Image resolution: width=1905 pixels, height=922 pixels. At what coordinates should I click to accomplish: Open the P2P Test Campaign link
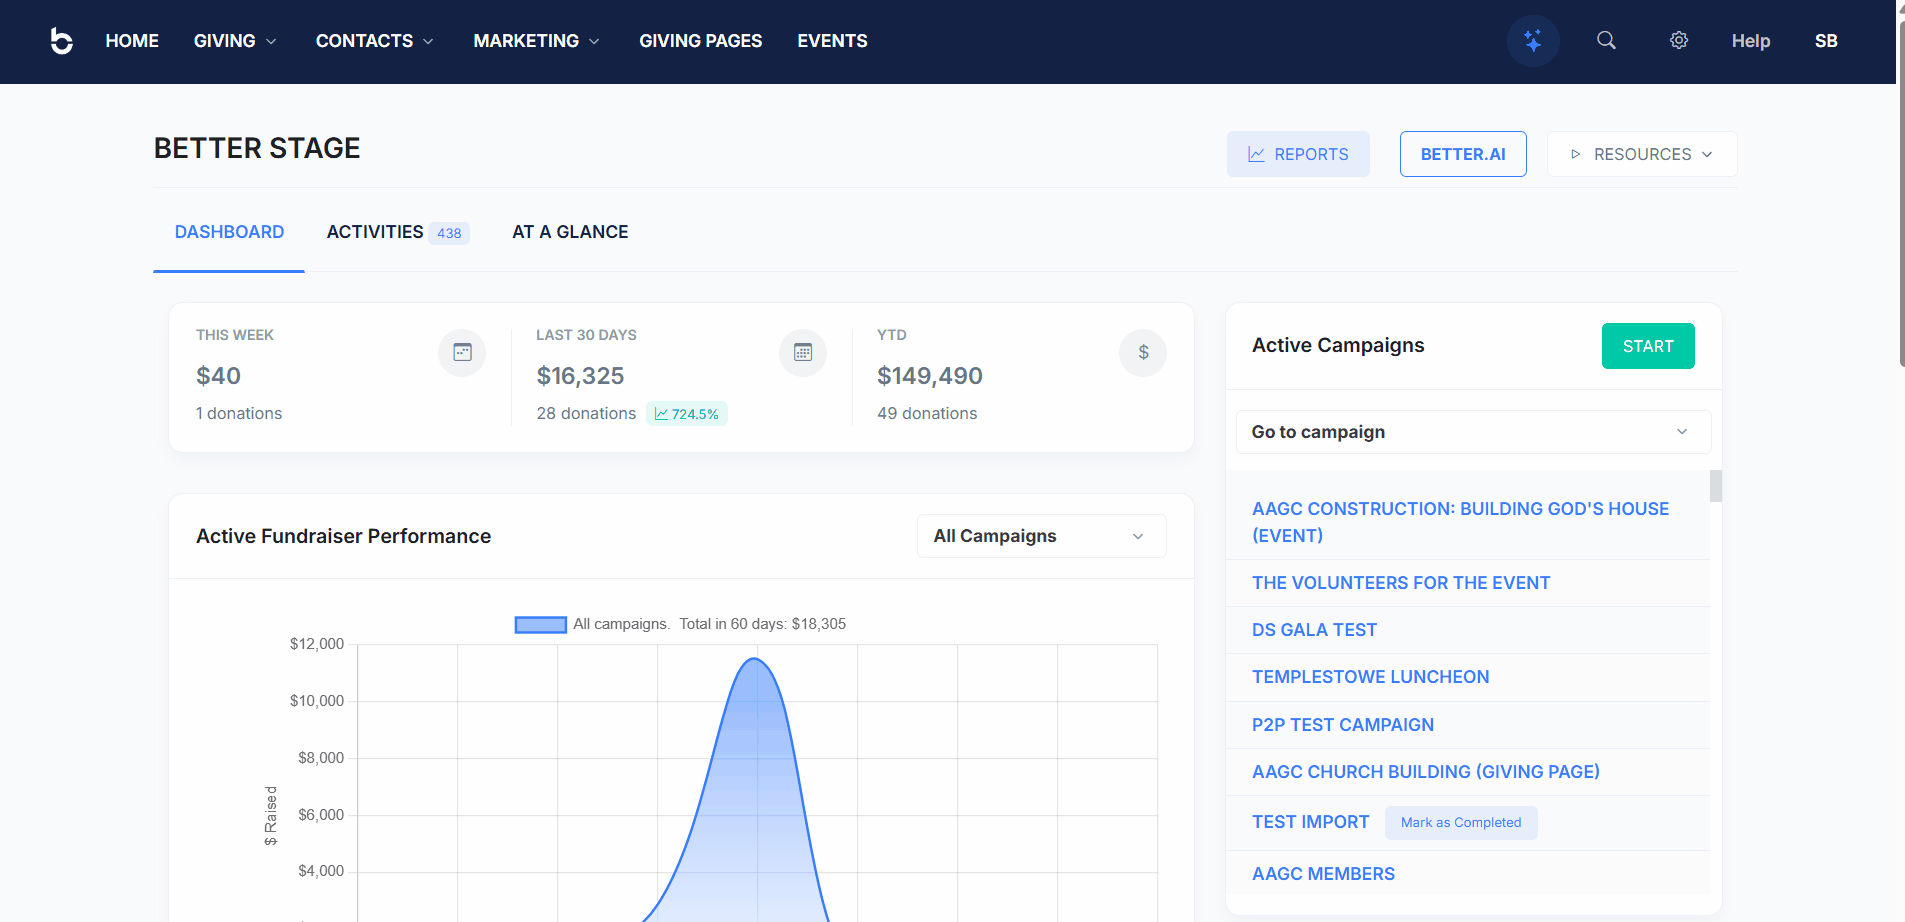click(1343, 725)
